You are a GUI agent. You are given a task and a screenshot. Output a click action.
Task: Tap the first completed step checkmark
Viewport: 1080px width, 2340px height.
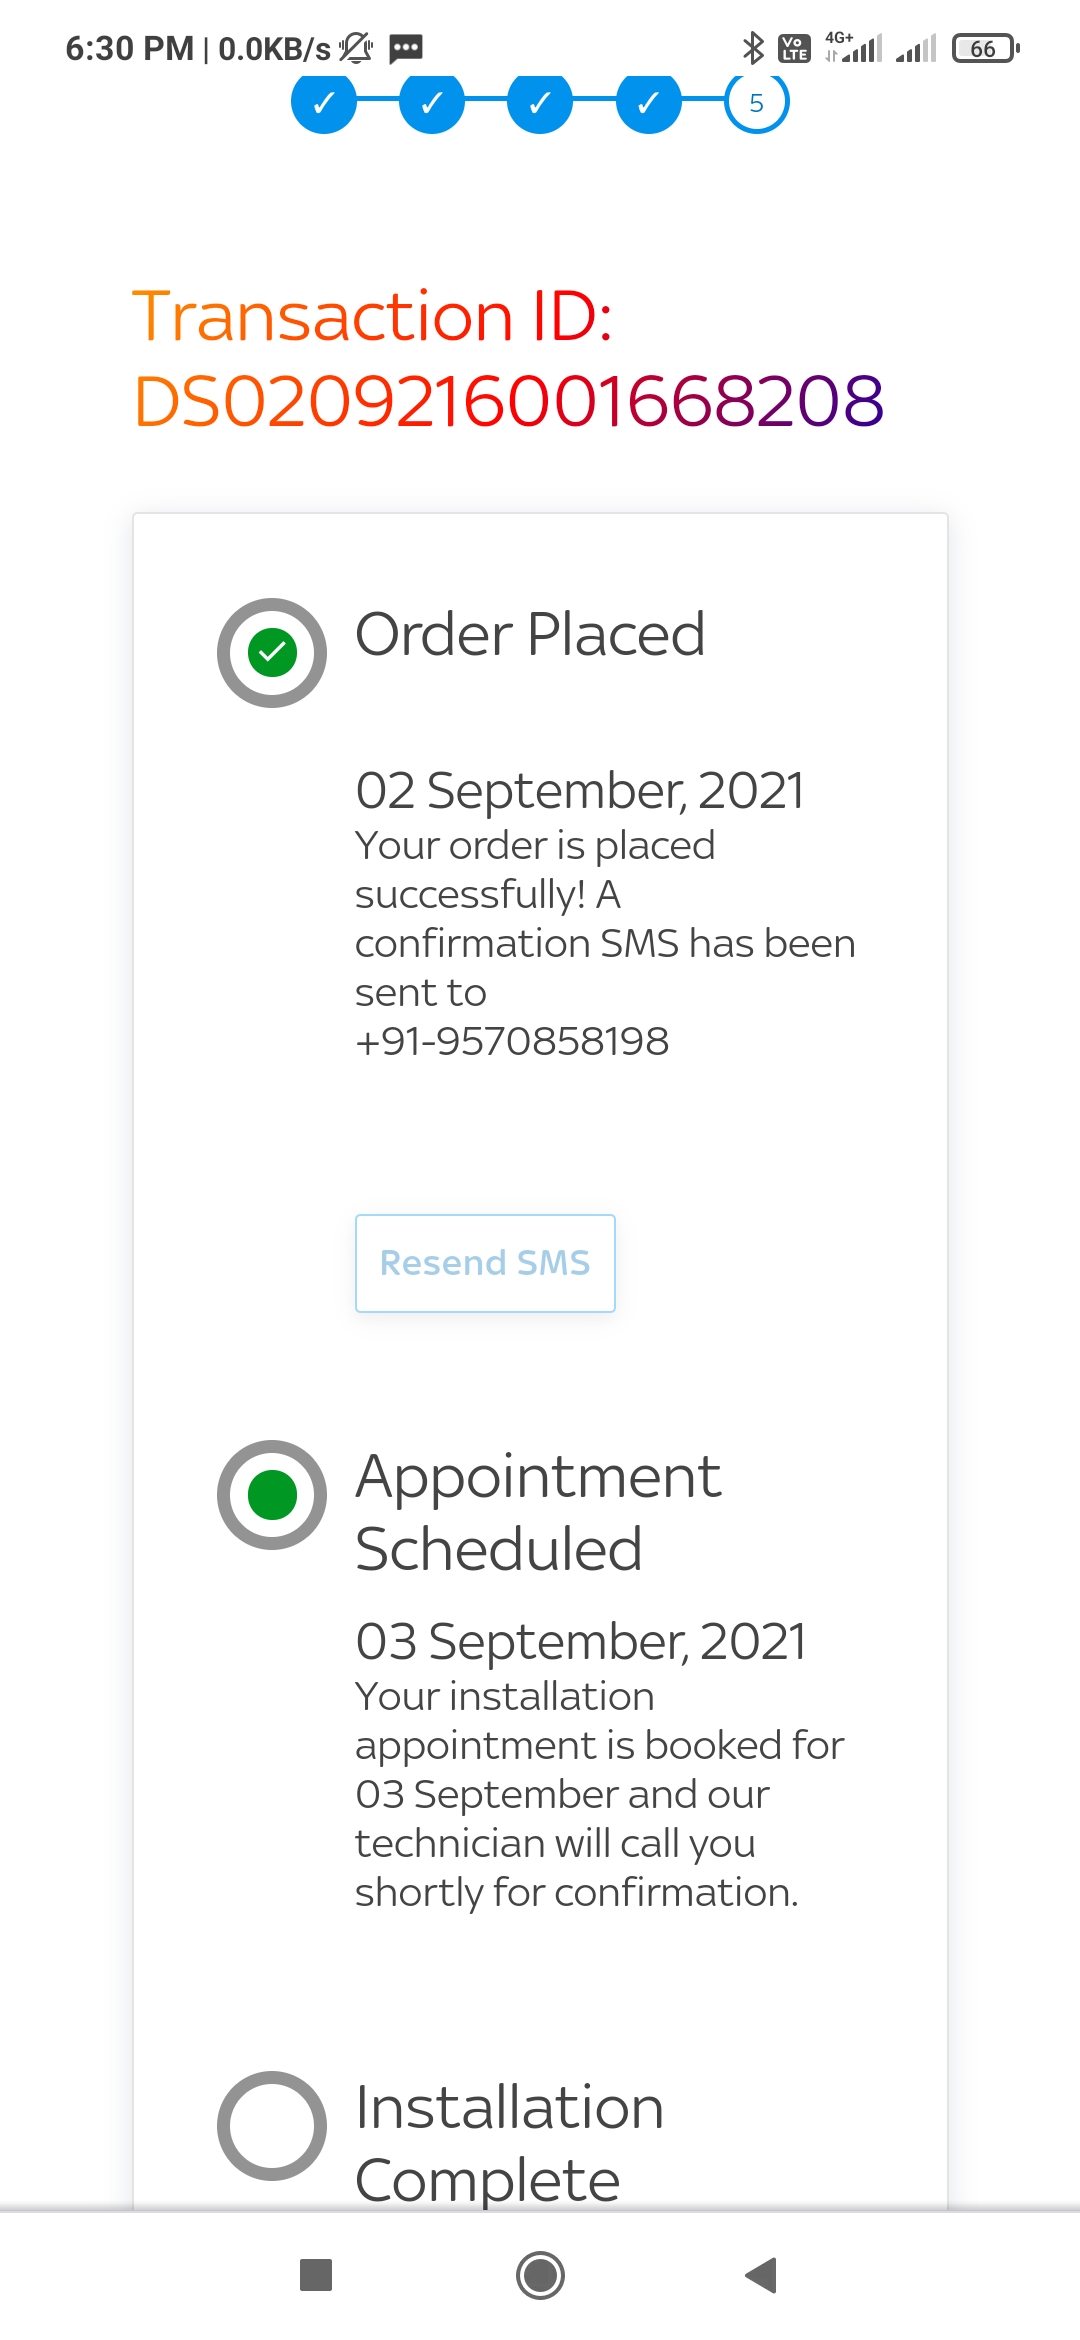(x=323, y=102)
